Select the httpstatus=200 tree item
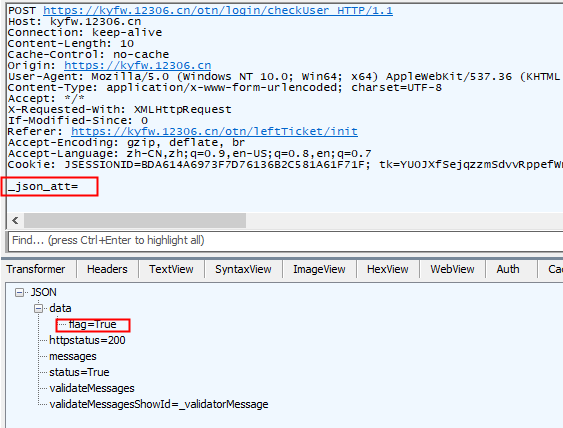 [87, 340]
